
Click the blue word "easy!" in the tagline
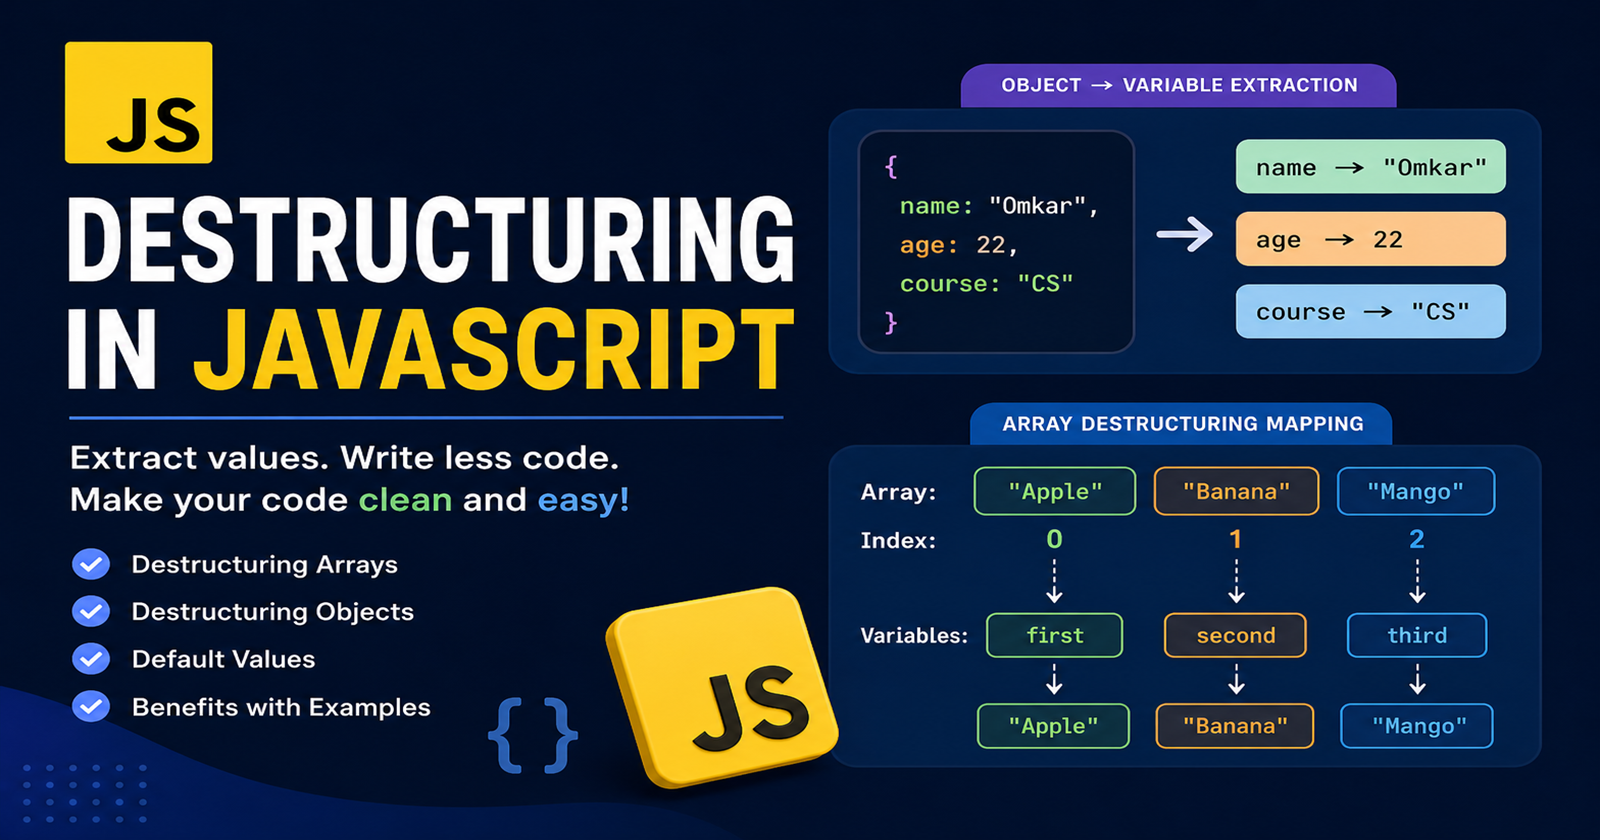tap(583, 501)
